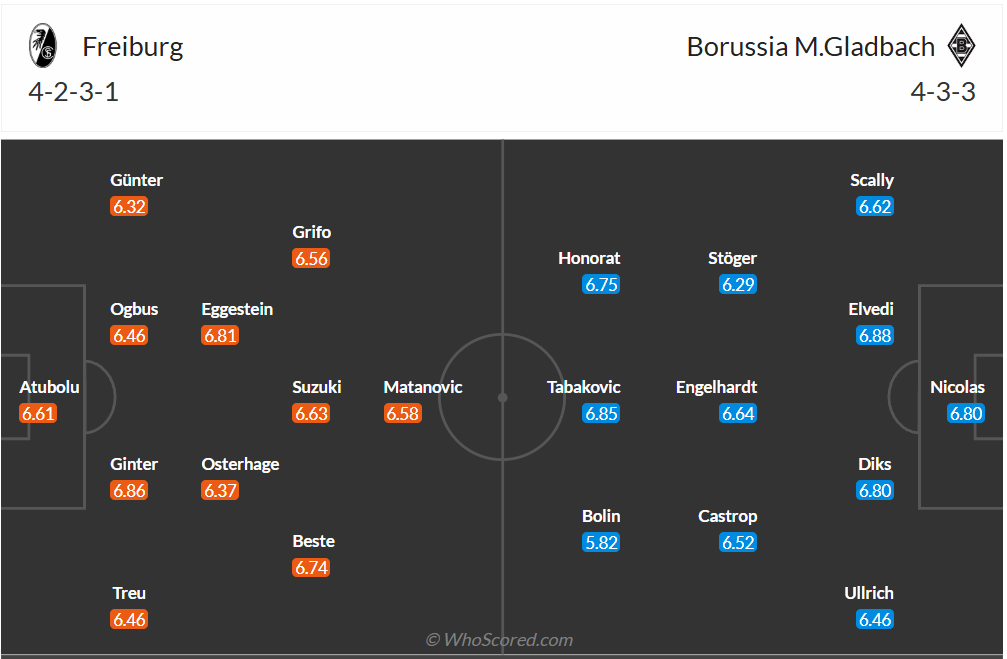
Task: Select player Günter on the pitch
Action: [x=136, y=180]
